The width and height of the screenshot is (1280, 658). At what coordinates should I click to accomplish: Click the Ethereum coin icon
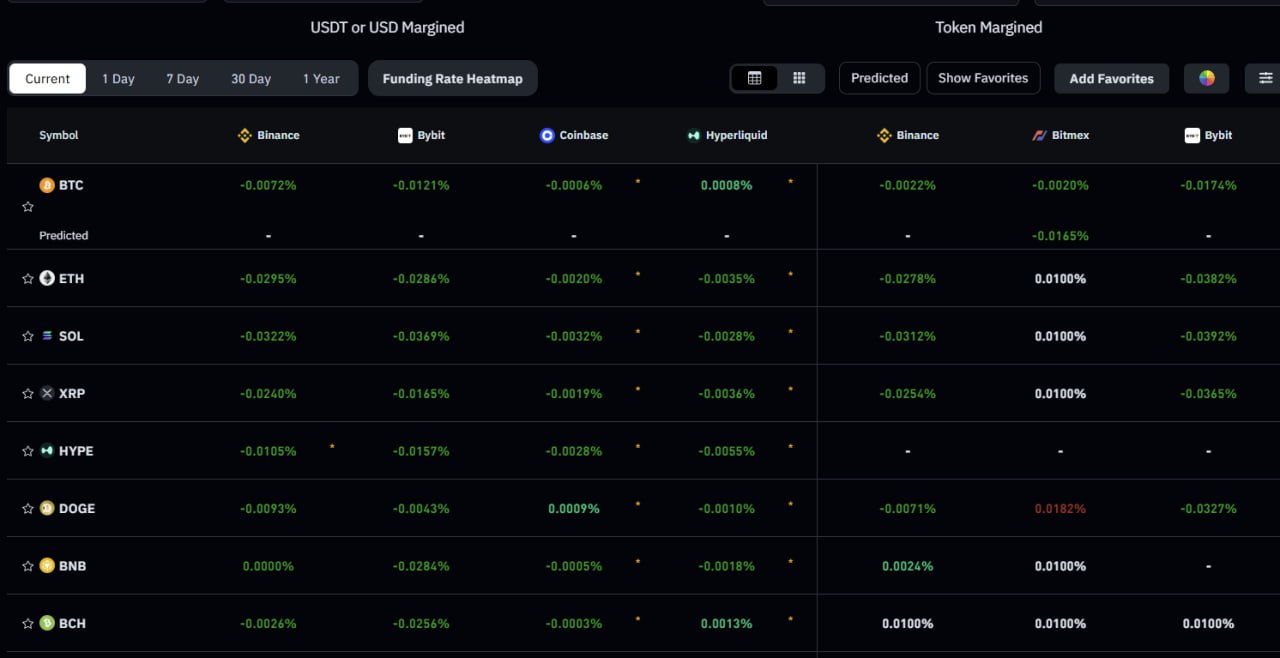point(47,278)
